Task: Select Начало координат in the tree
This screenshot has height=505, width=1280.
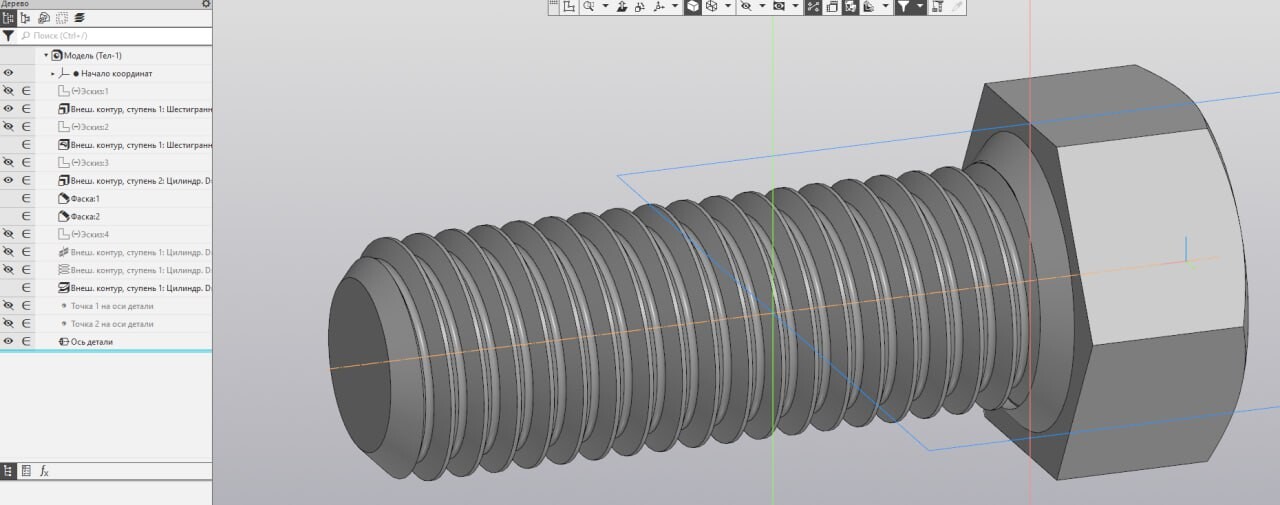Action: coord(117,73)
